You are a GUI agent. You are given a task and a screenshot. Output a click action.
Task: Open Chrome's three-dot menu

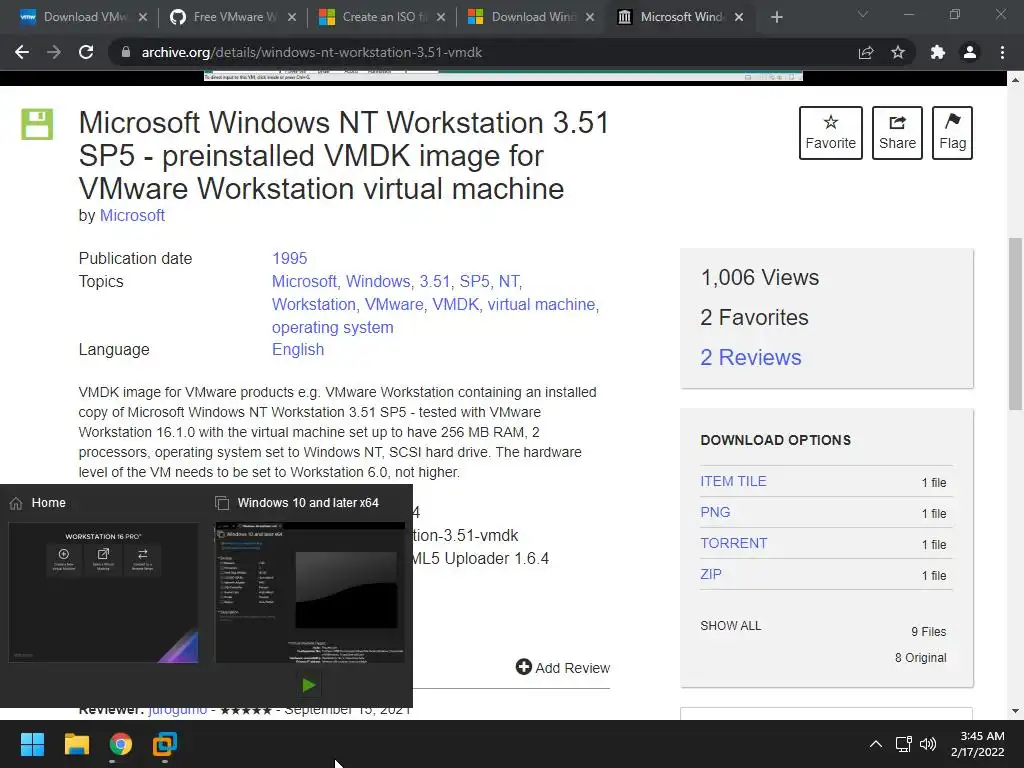[x=1002, y=52]
